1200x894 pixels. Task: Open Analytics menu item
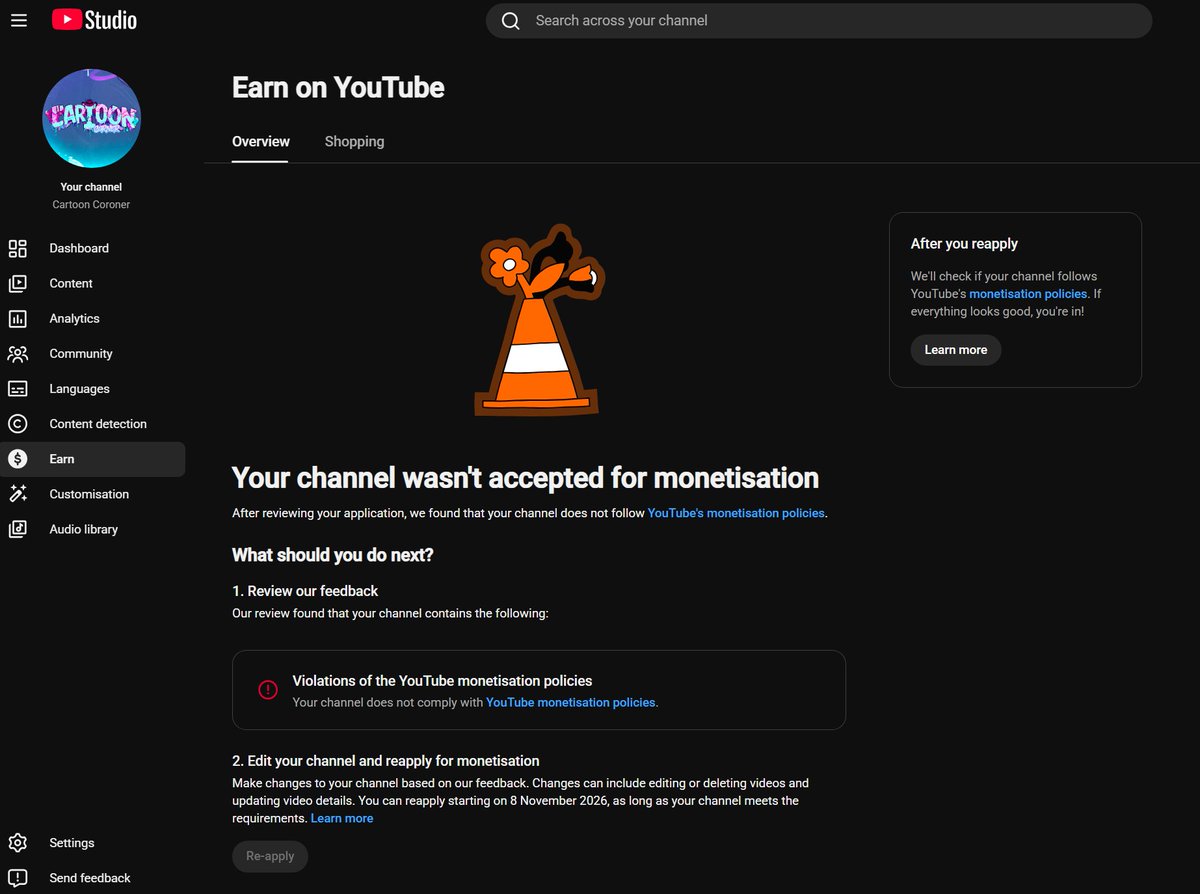pyautogui.click(x=75, y=319)
